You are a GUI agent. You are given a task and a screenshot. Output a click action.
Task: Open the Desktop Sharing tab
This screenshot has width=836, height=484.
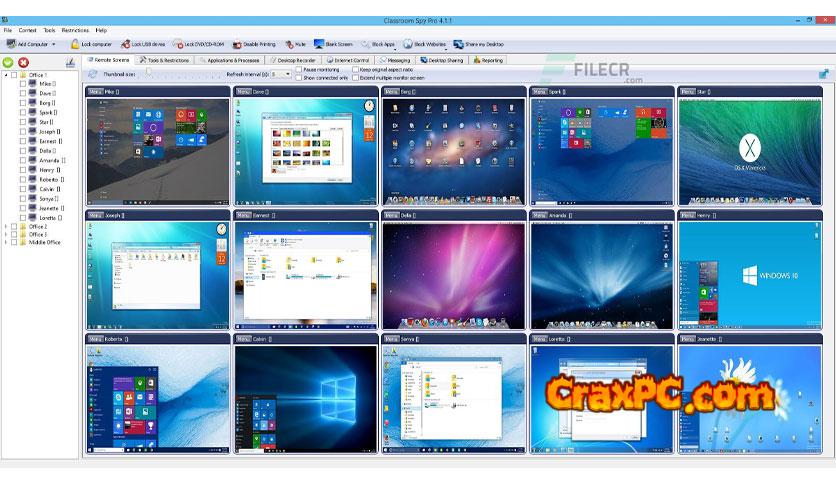[442, 60]
